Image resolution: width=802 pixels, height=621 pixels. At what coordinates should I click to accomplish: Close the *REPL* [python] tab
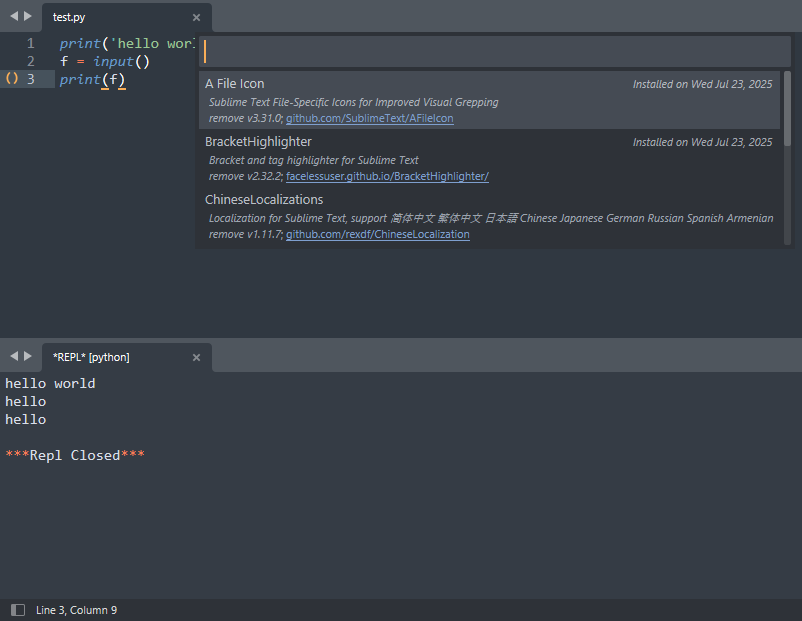coord(196,357)
